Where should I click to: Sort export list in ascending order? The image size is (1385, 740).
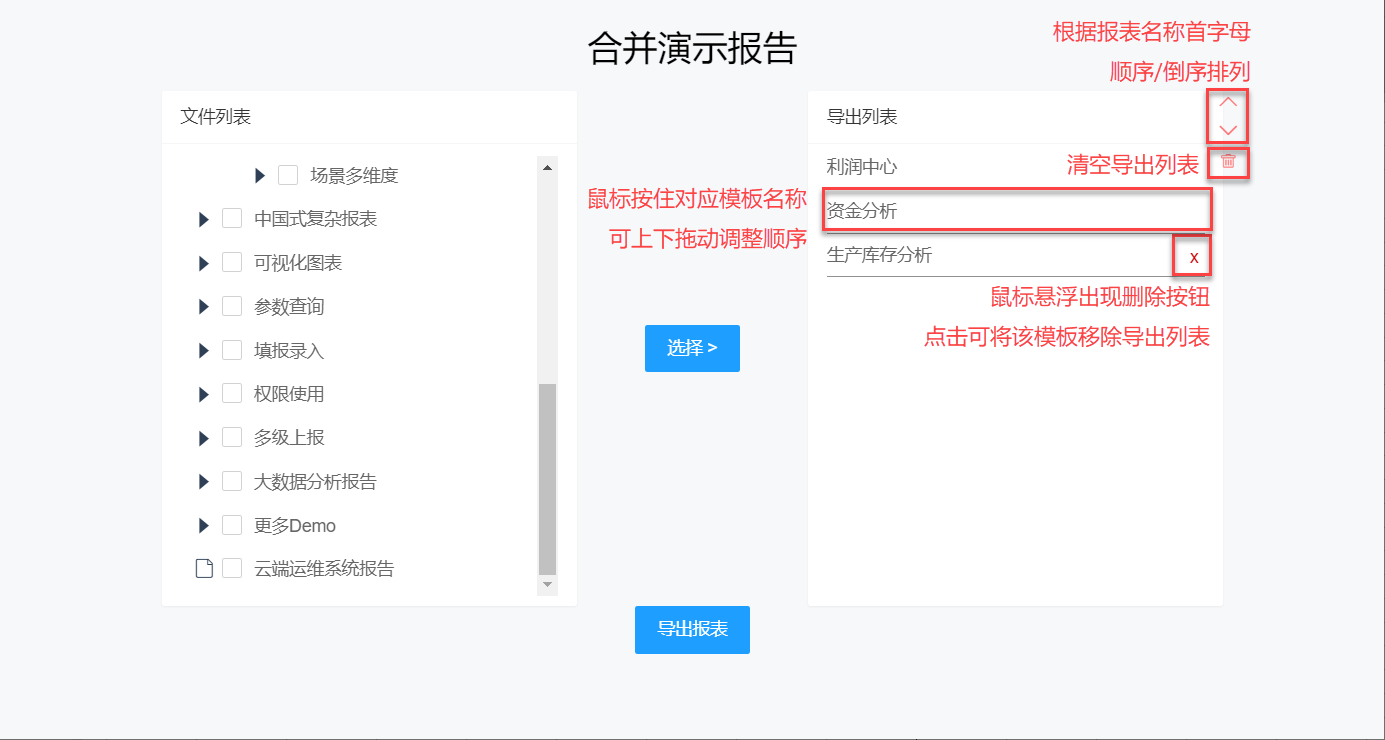click(1228, 102)
